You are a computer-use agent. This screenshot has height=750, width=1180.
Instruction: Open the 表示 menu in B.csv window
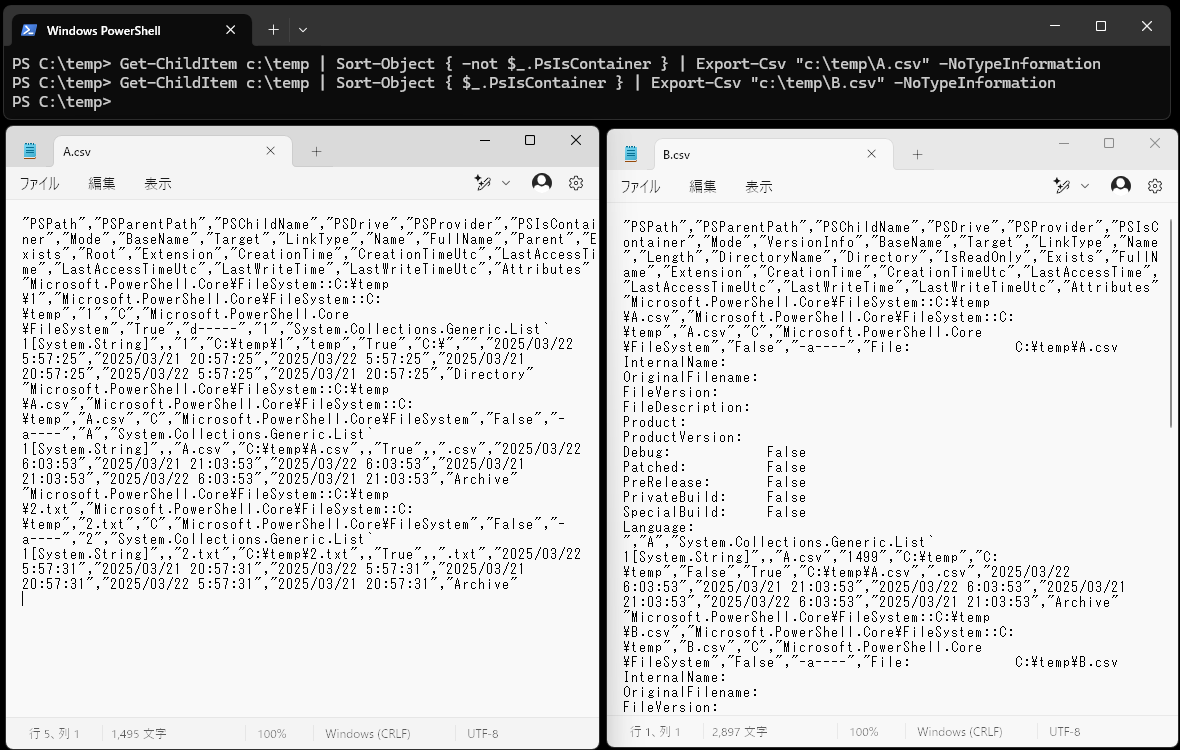point(757,187)
